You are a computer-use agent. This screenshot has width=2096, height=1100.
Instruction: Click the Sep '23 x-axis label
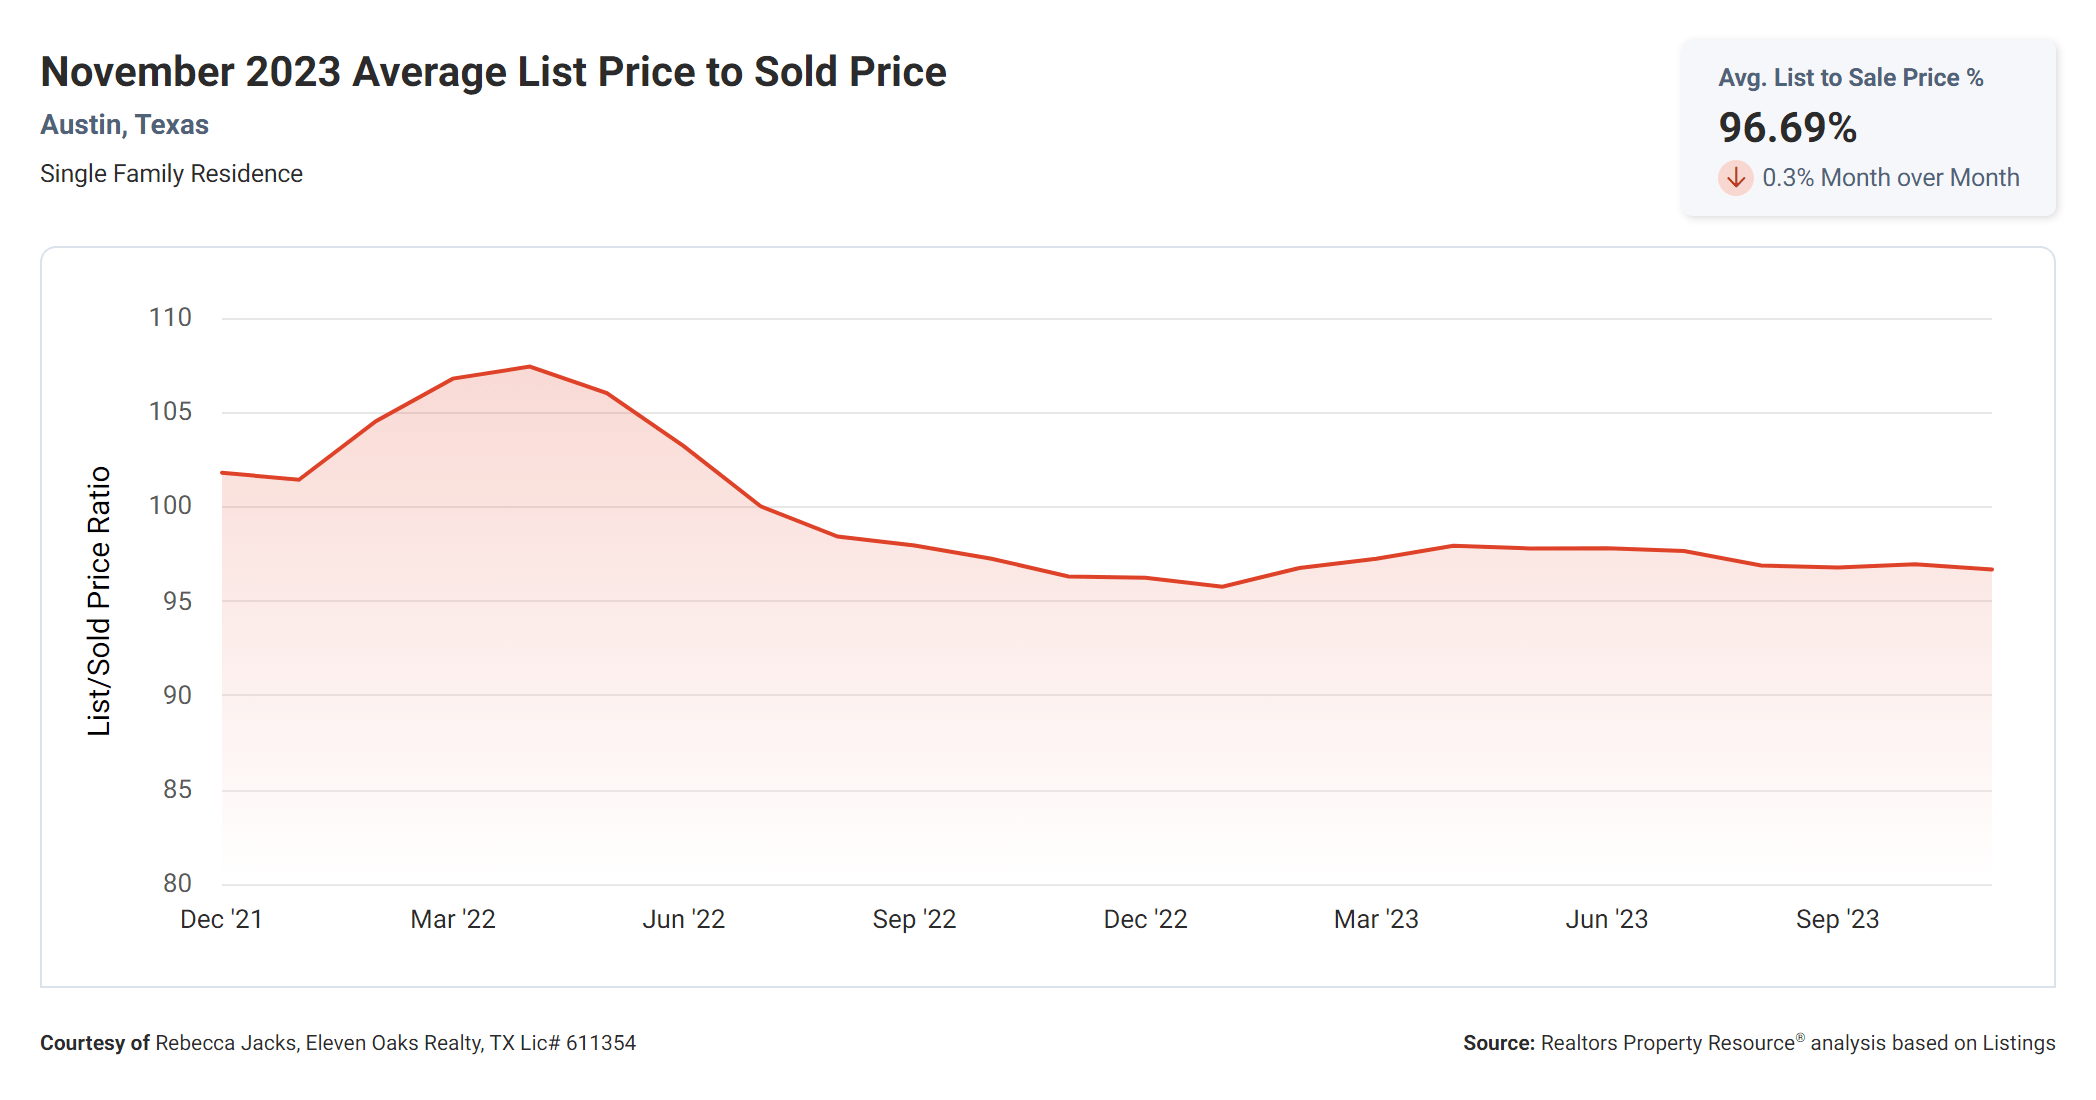click(1837, 919)
